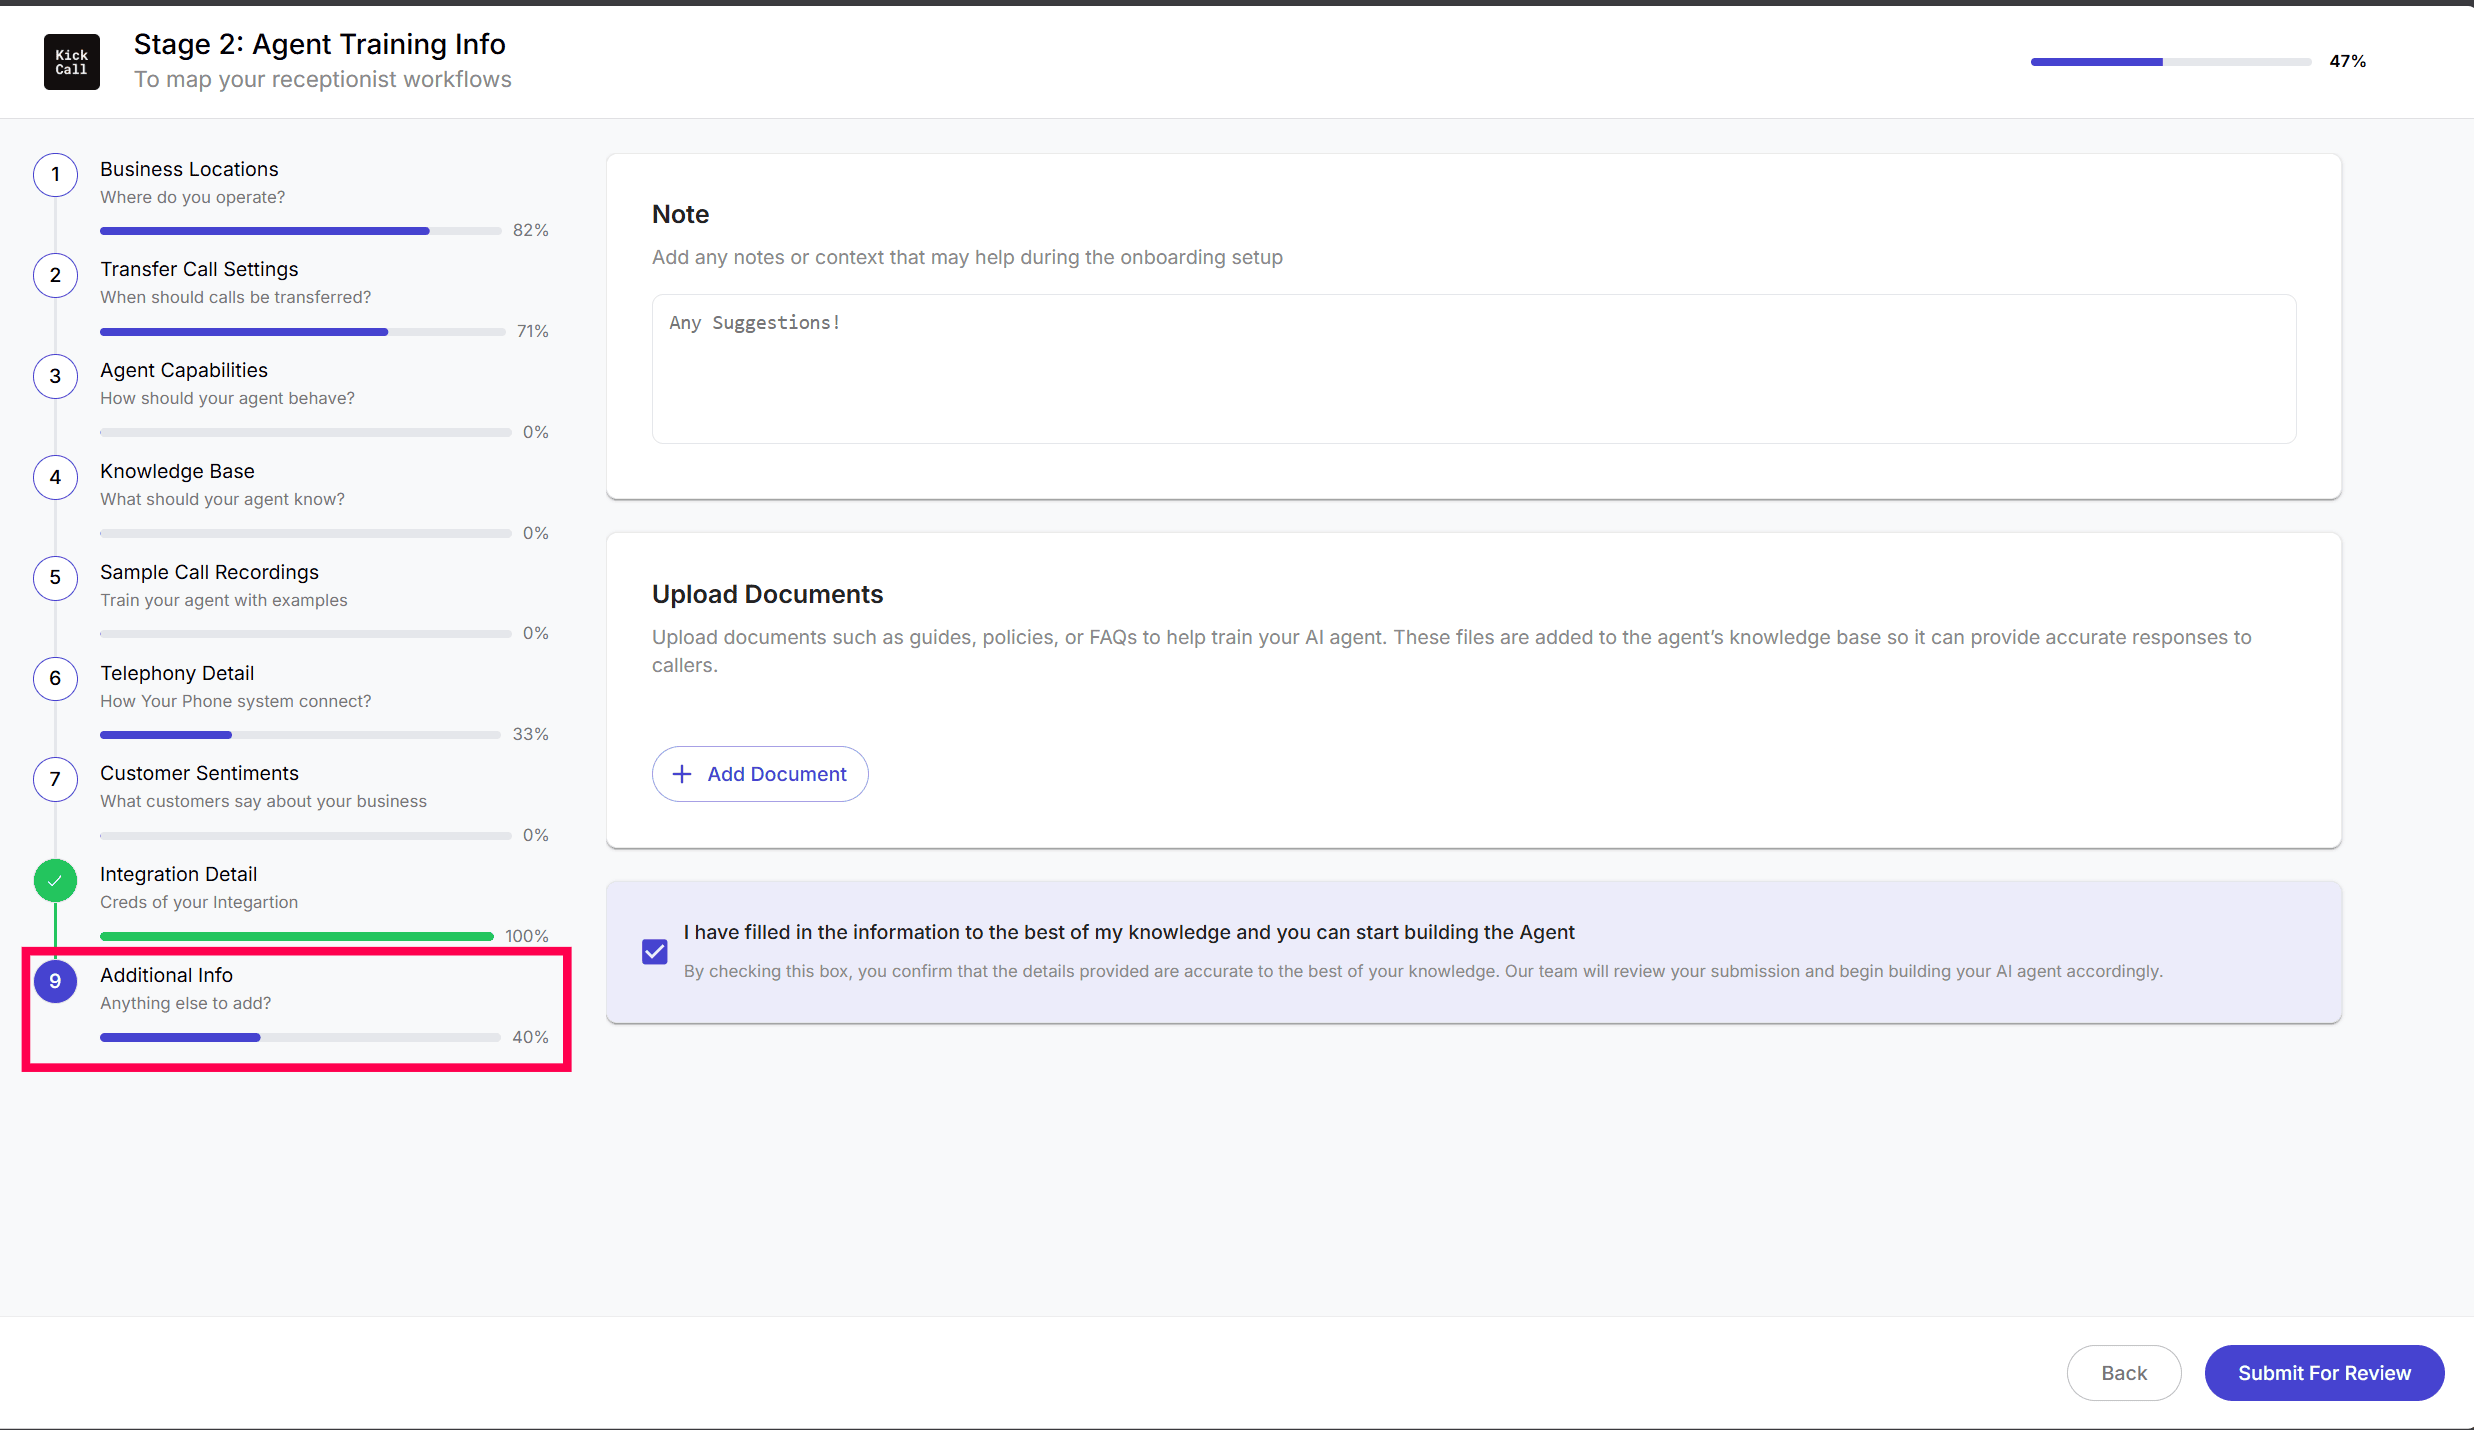Click the green checkmark for Integration Detail
Screen dimensions: 2474x1430
pyautogui.click(x=56, y=881)
